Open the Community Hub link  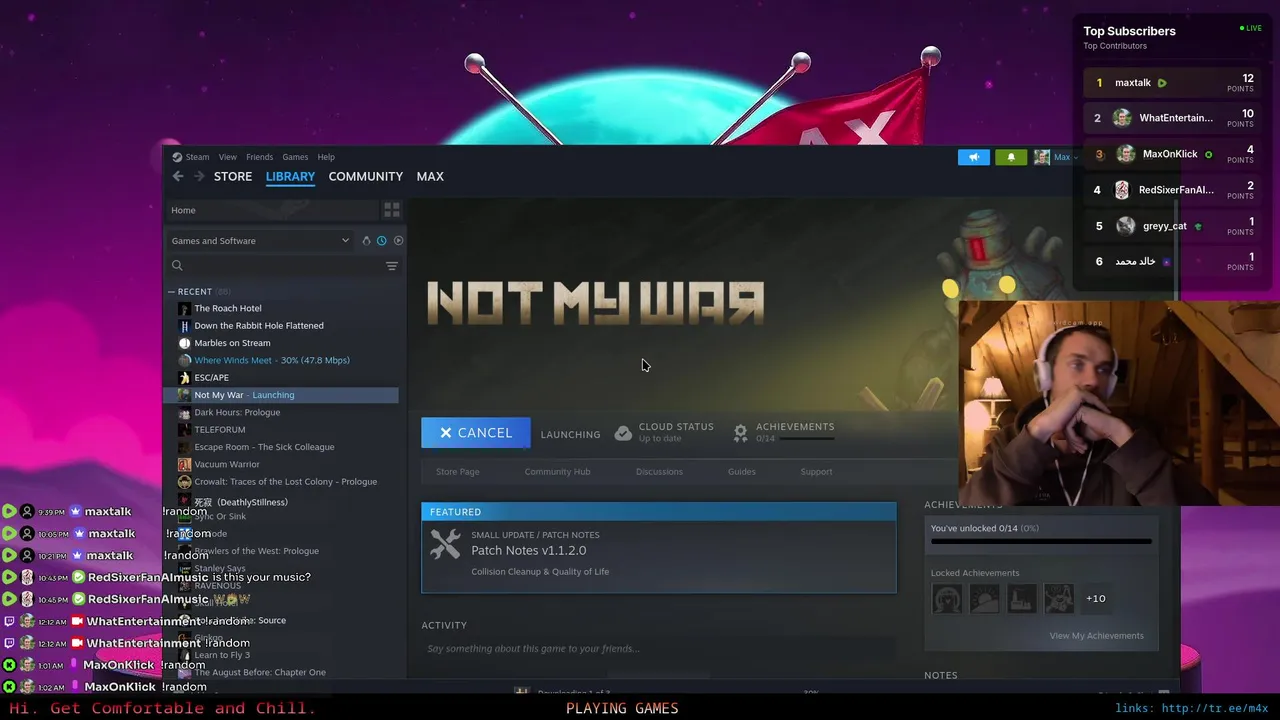(557, 472)
